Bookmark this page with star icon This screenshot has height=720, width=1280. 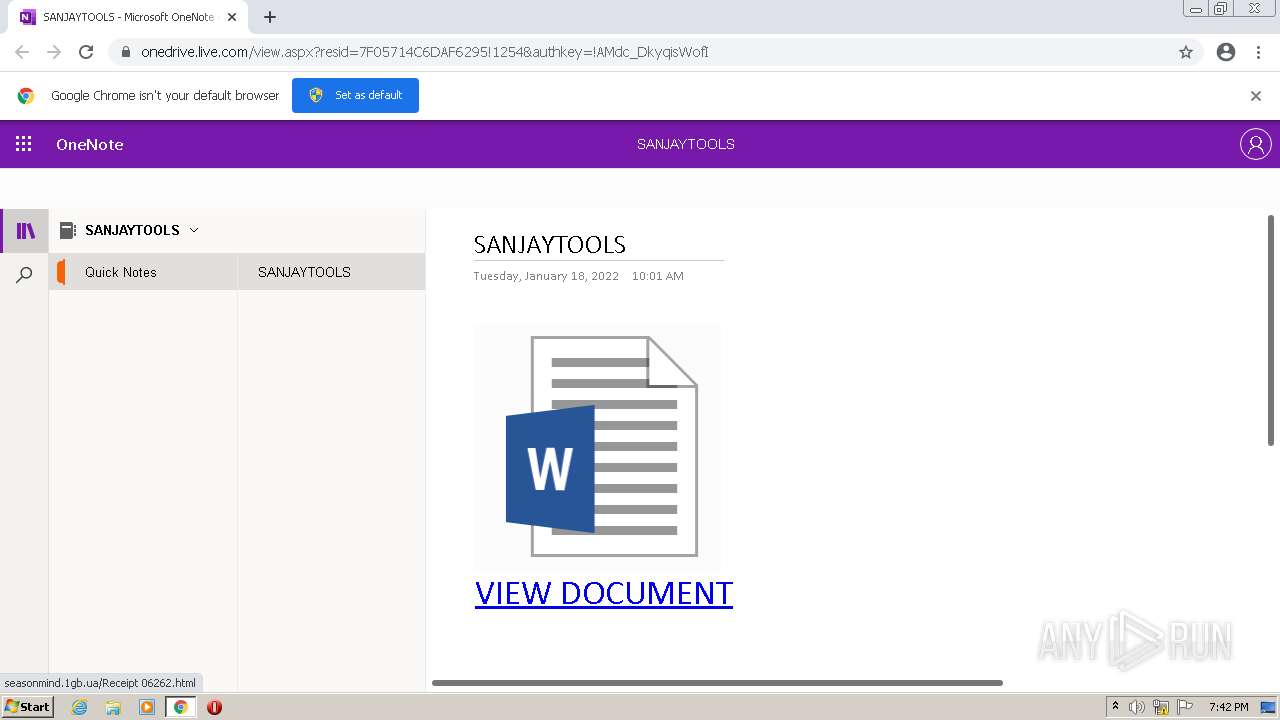click(x=1186, y=52)
